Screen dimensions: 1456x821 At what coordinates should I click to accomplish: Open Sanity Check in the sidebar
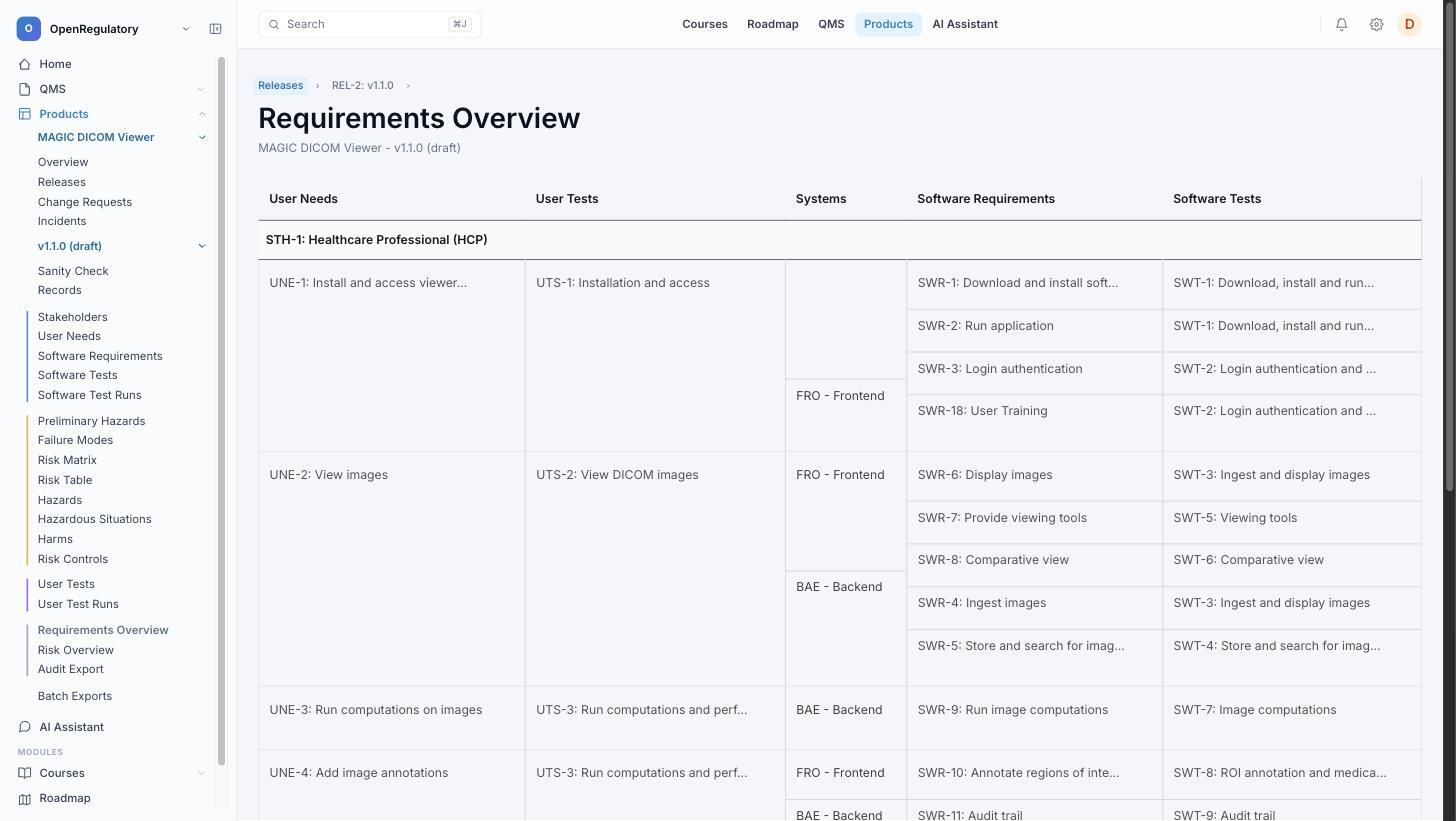tap(73, 271)
